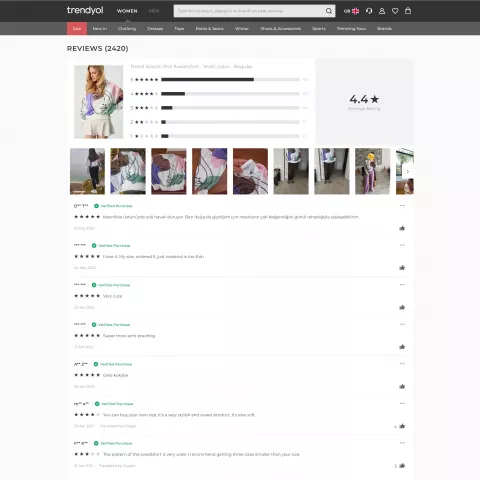The width and height of the screenshot is (480, 480).
Task: Open the third customer review photo
Action: (169, 171)
